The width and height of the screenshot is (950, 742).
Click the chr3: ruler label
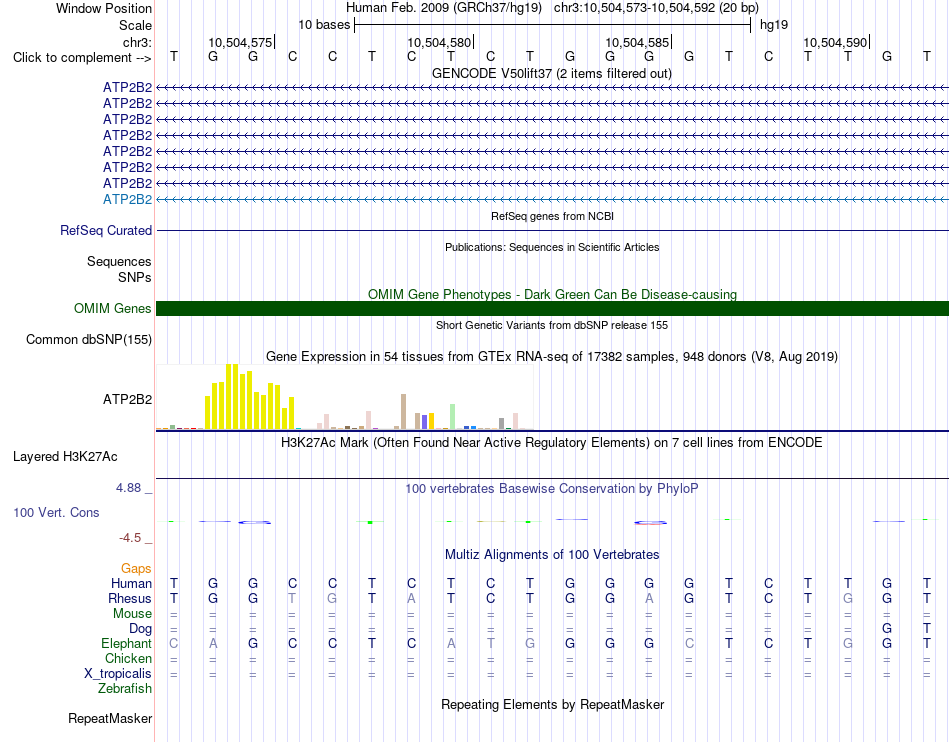pos(137,42)
